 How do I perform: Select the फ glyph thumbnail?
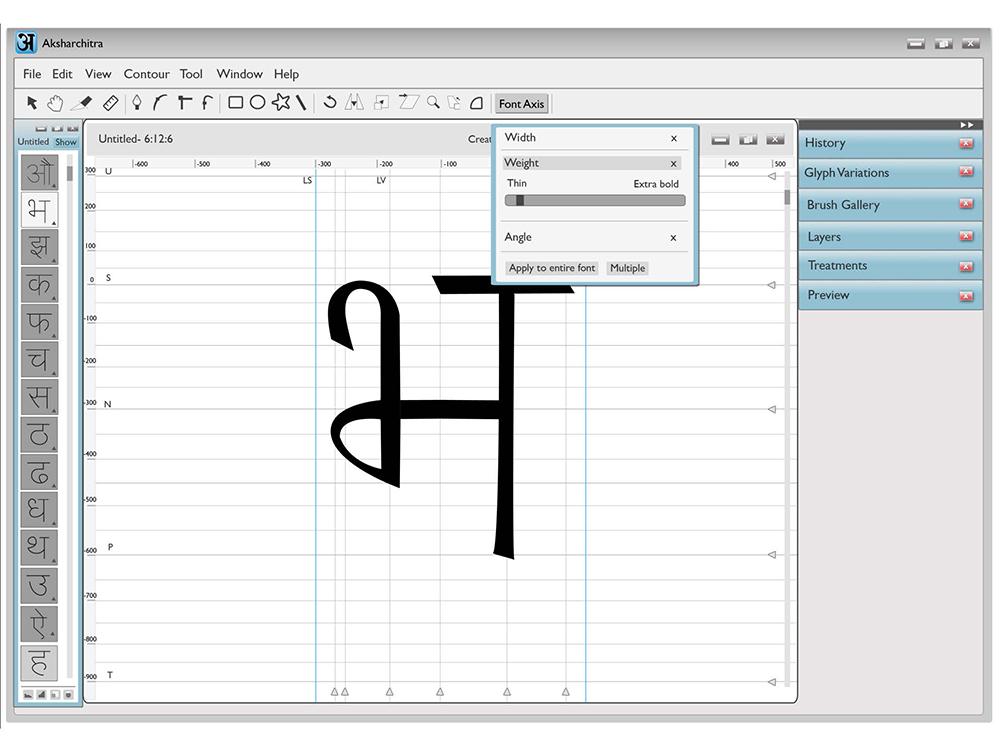39,321
